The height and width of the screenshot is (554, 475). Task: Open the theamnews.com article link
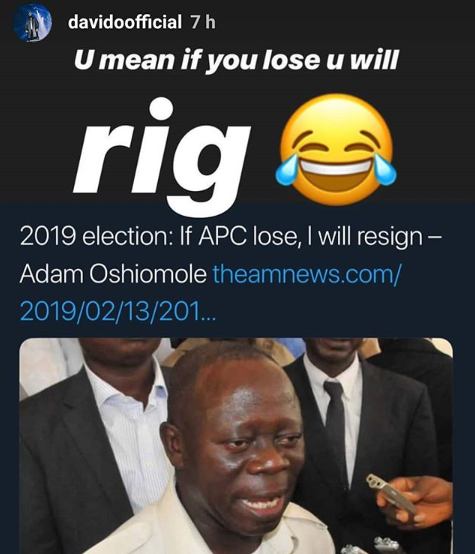click(x=307, y=274)
